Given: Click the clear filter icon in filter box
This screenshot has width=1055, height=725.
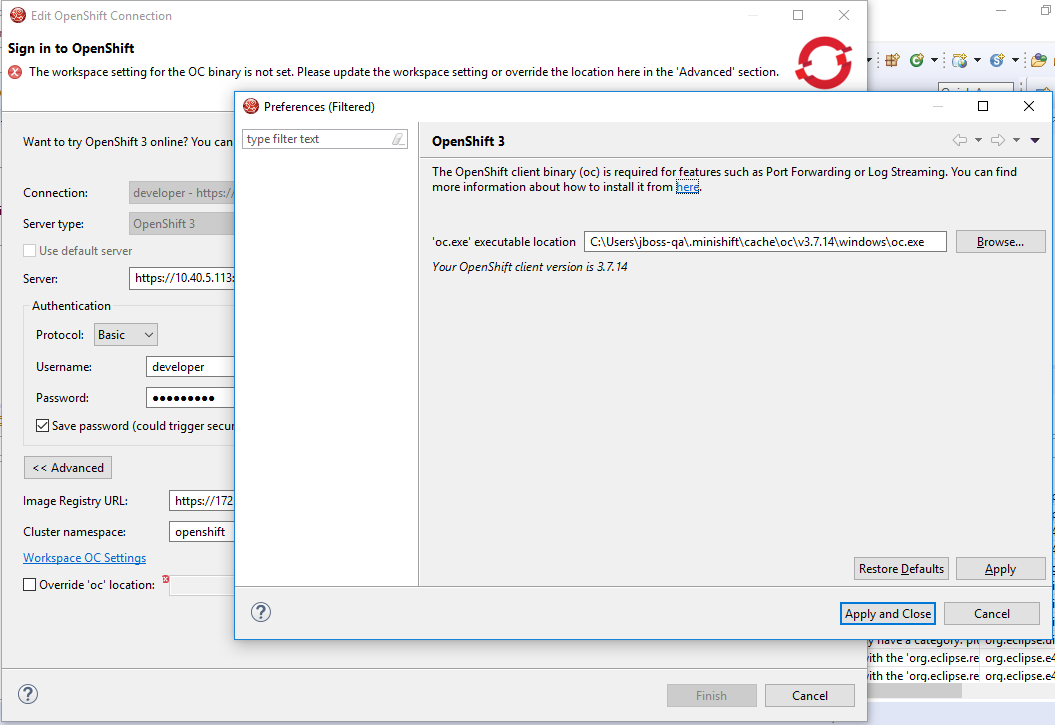Looking at the screenshot, I should pos(398,139).
